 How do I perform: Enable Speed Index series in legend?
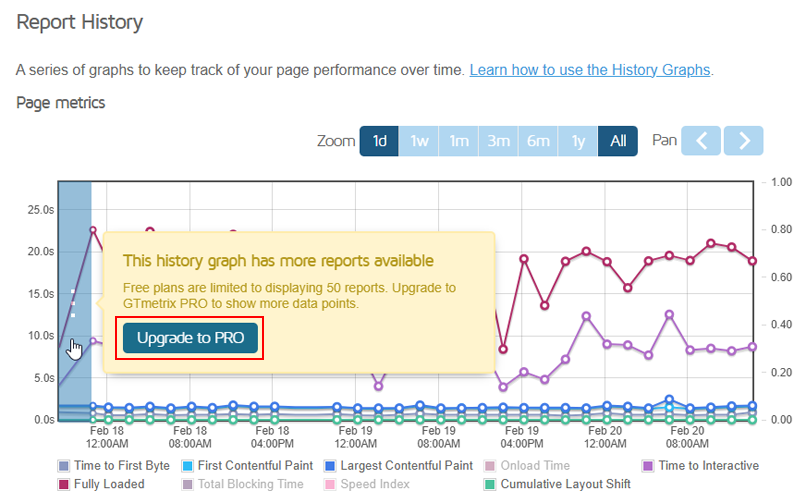pyautogui.click(x=367, y=484)
